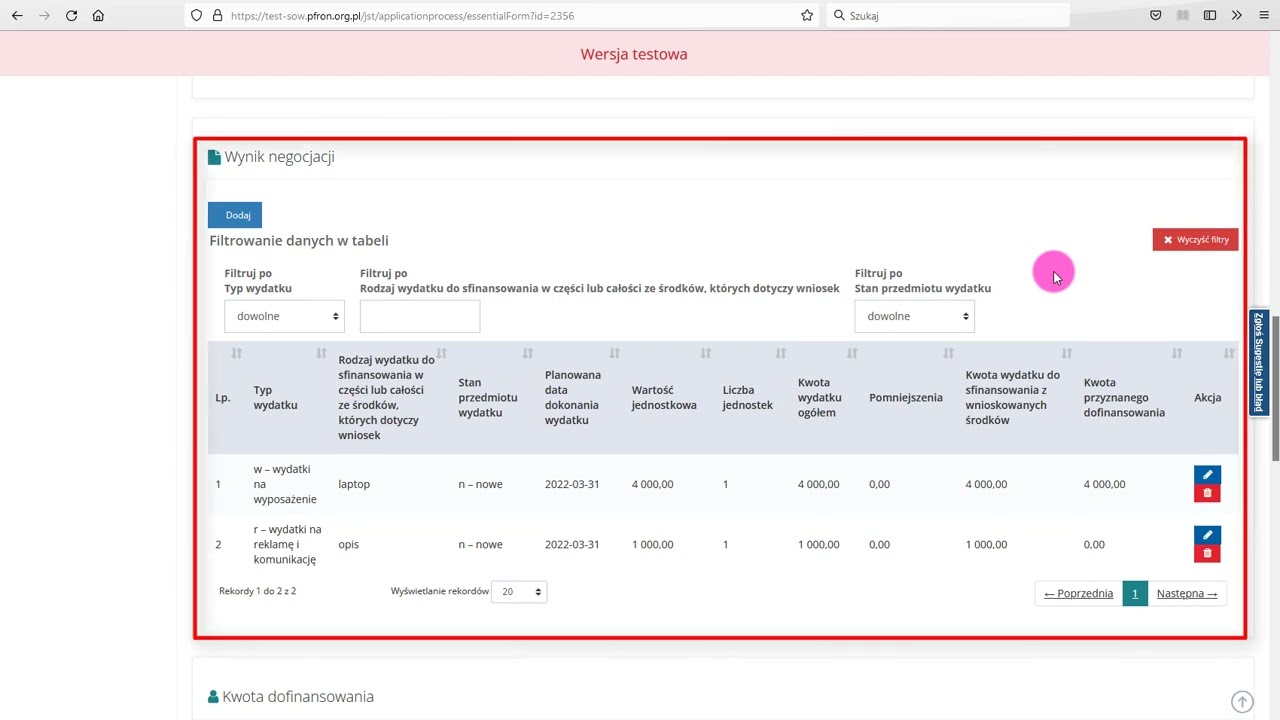This screenshot has width=1280, height=720.
Task: Open the Pocket save icon
Action: coord(1156,15)
